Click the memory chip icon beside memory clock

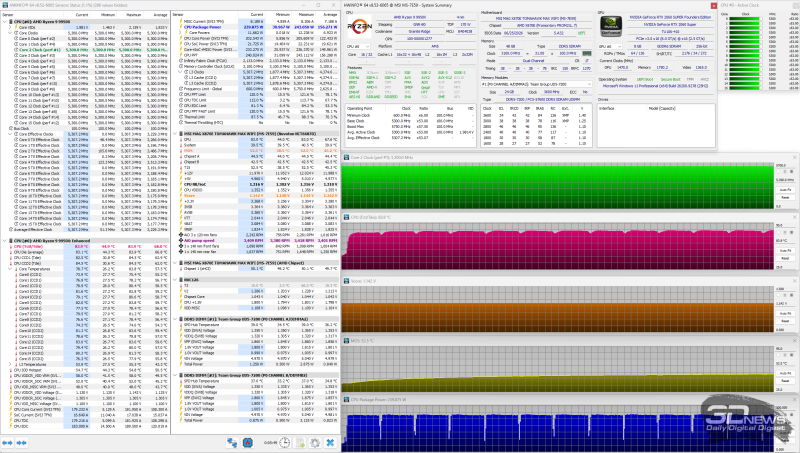[x=587, y=53]
